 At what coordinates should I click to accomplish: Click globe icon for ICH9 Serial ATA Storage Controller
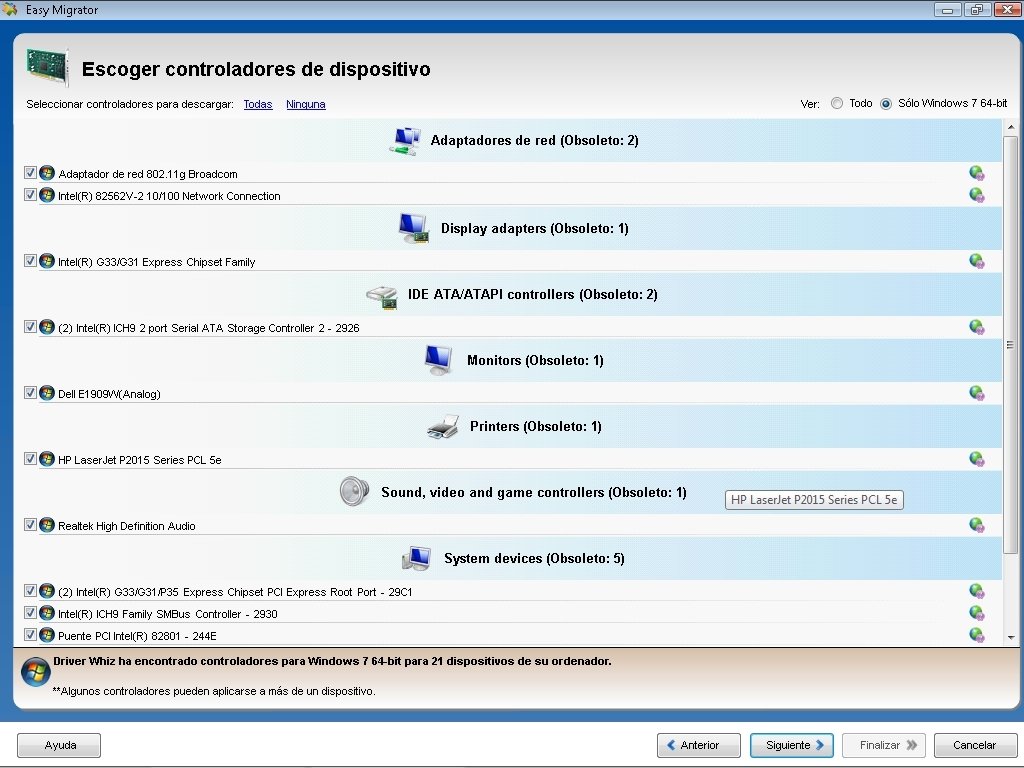977,327
